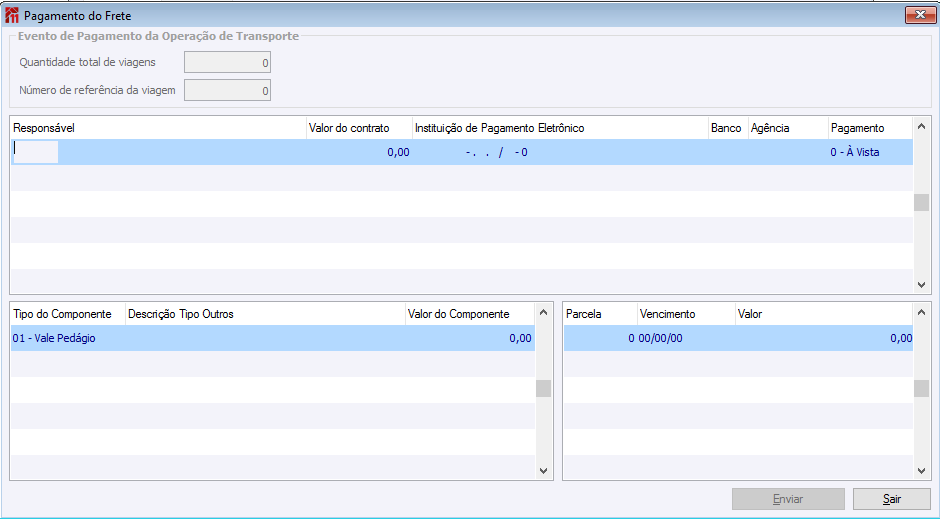The image size is (940, 519).
Task: Click the Enviar button
Action: pos(788,499)
